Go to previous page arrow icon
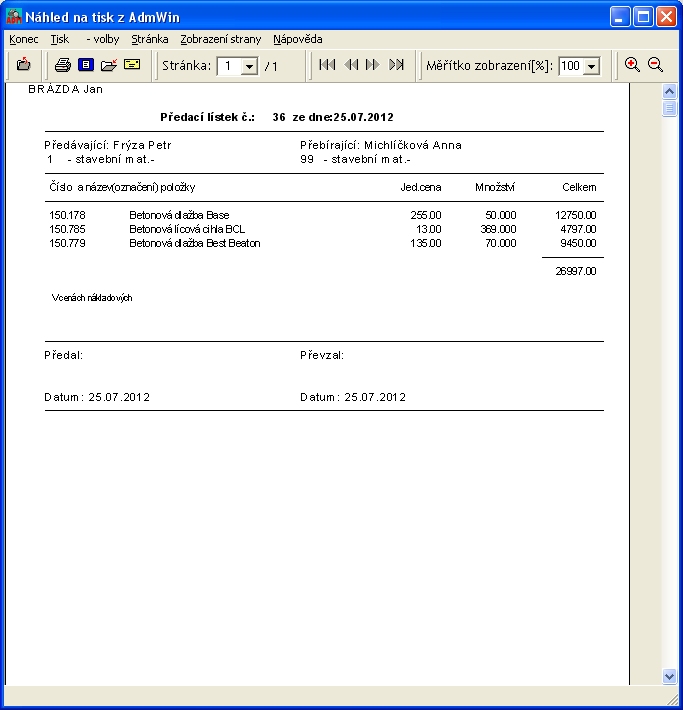 click(351, 65)
